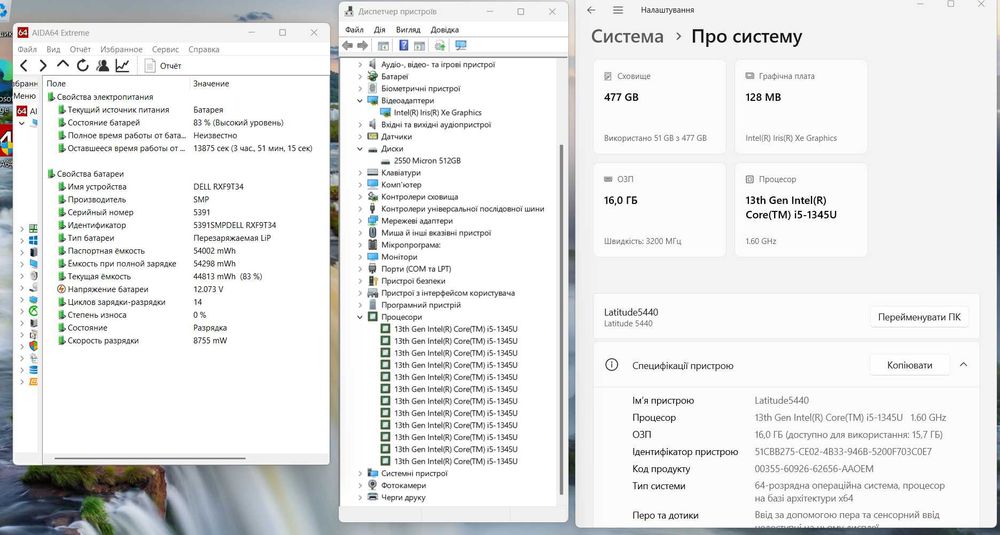Open the Процесор i5-1345U info card

(x=801, y=210)
